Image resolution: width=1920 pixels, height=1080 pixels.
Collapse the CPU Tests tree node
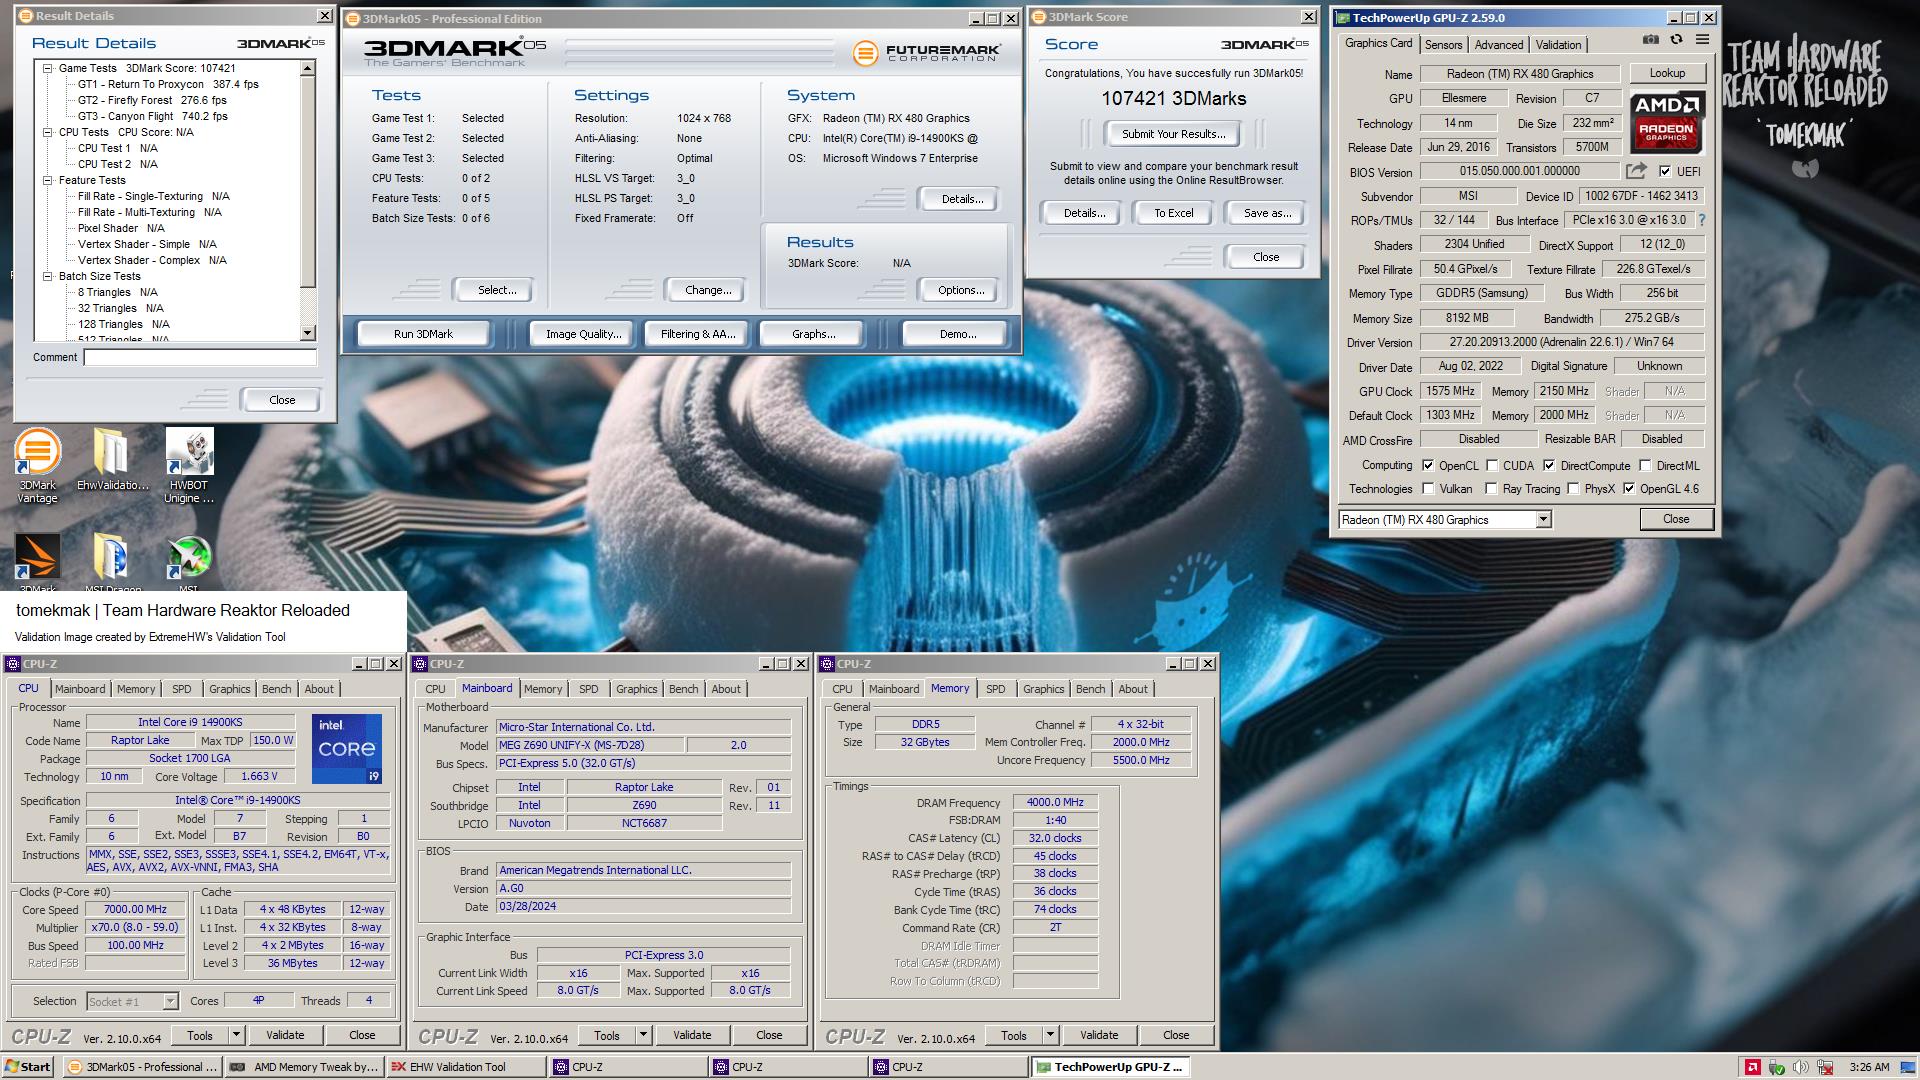click(47, 132)
